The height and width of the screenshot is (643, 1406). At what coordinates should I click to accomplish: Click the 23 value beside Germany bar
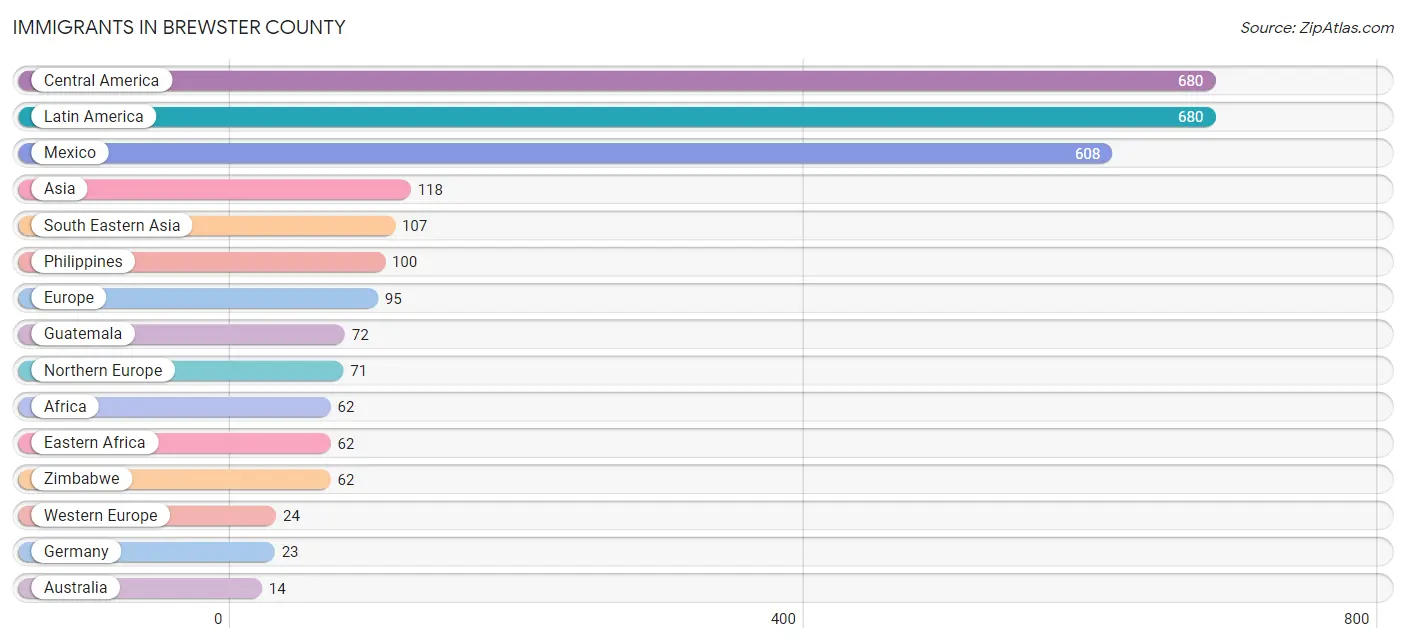[290, 552]
